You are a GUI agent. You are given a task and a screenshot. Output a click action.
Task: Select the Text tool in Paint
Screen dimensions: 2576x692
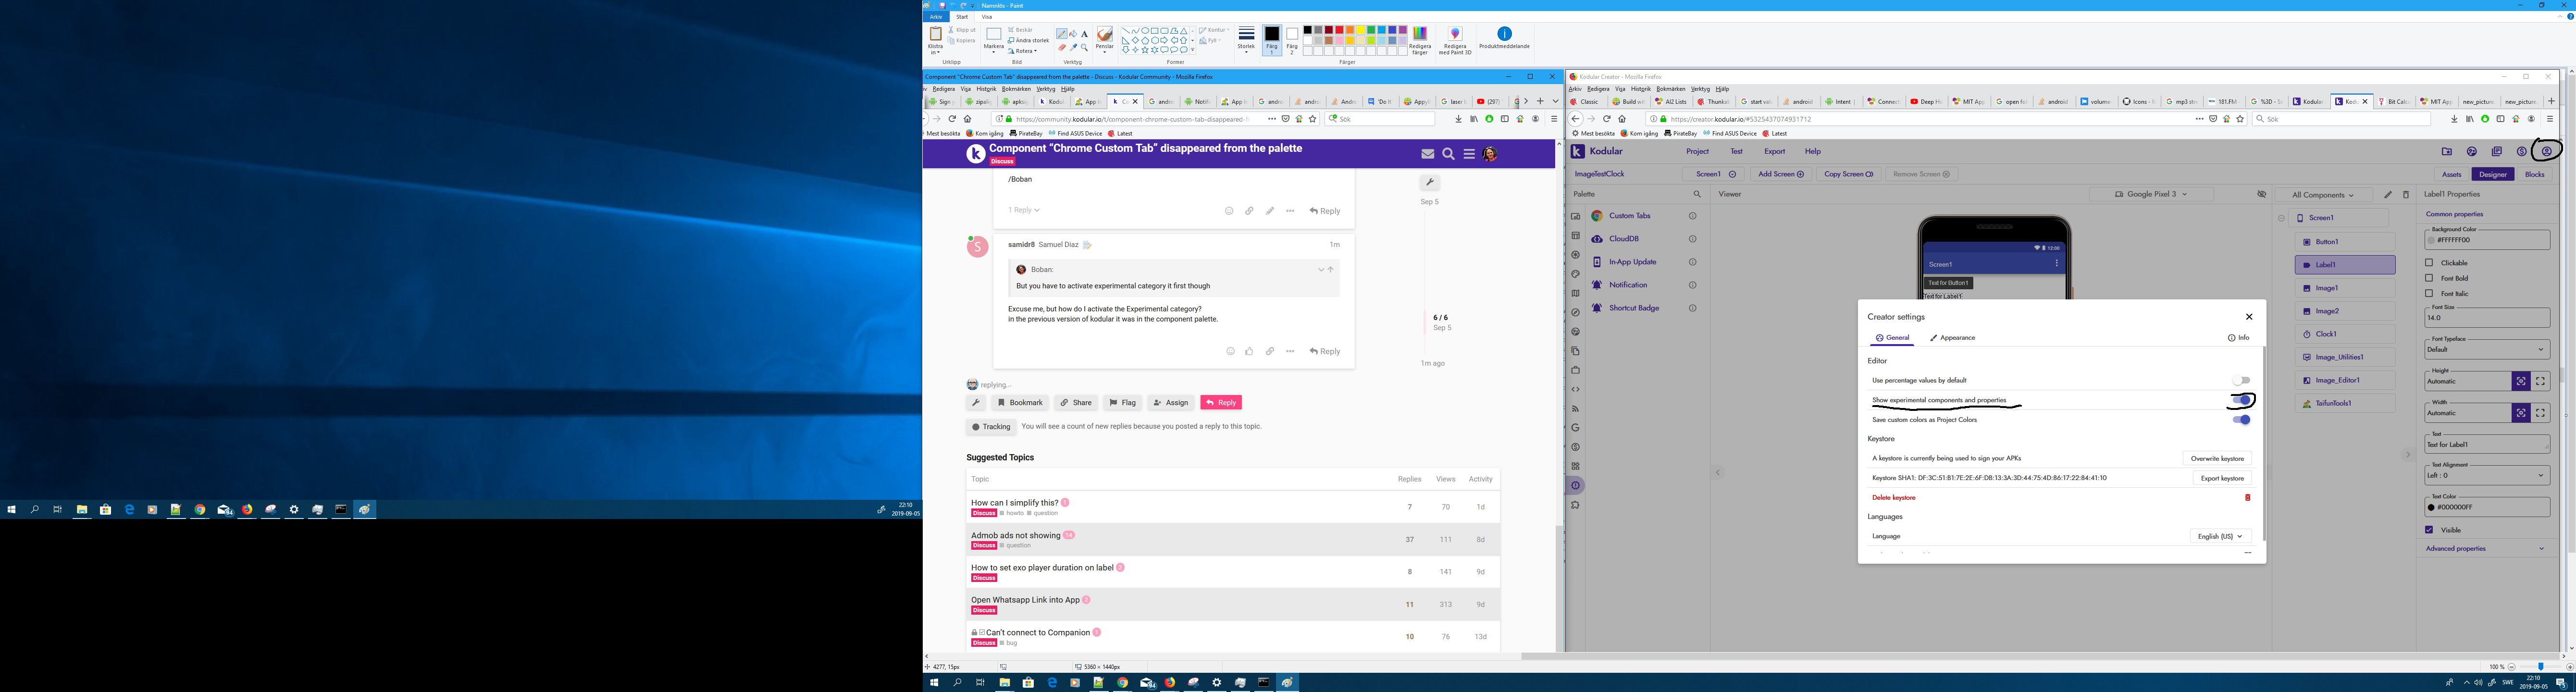(1085, 34)
